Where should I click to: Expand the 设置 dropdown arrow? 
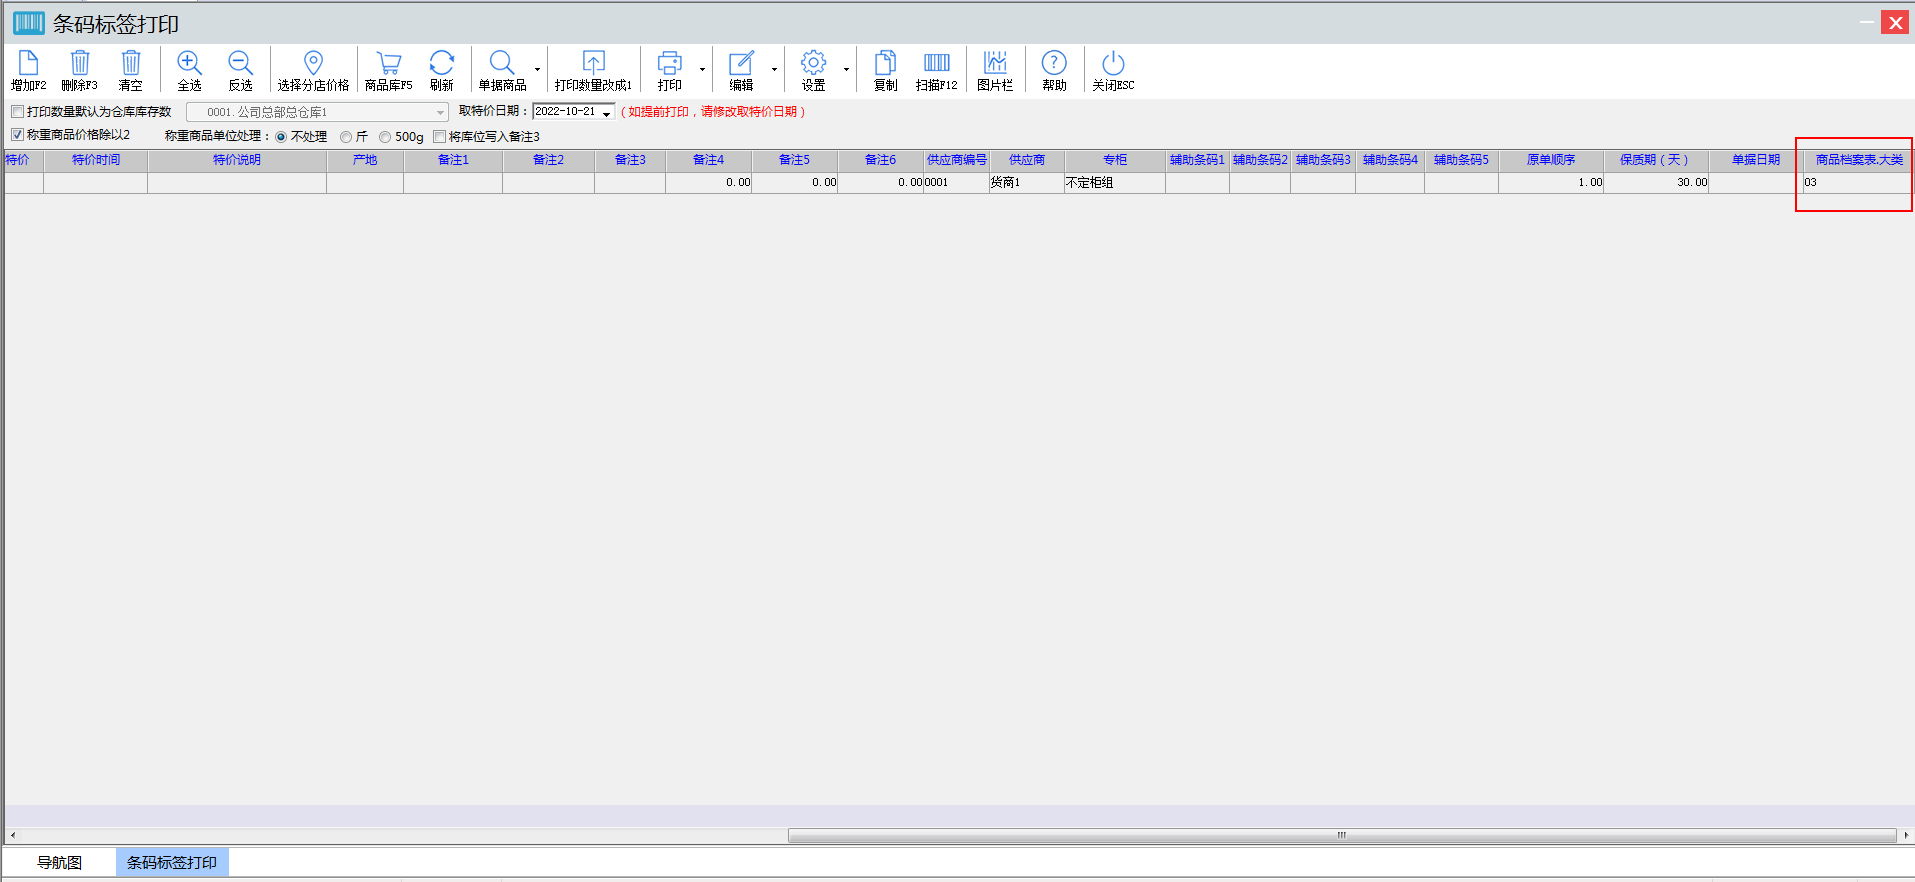click(846, 70)
